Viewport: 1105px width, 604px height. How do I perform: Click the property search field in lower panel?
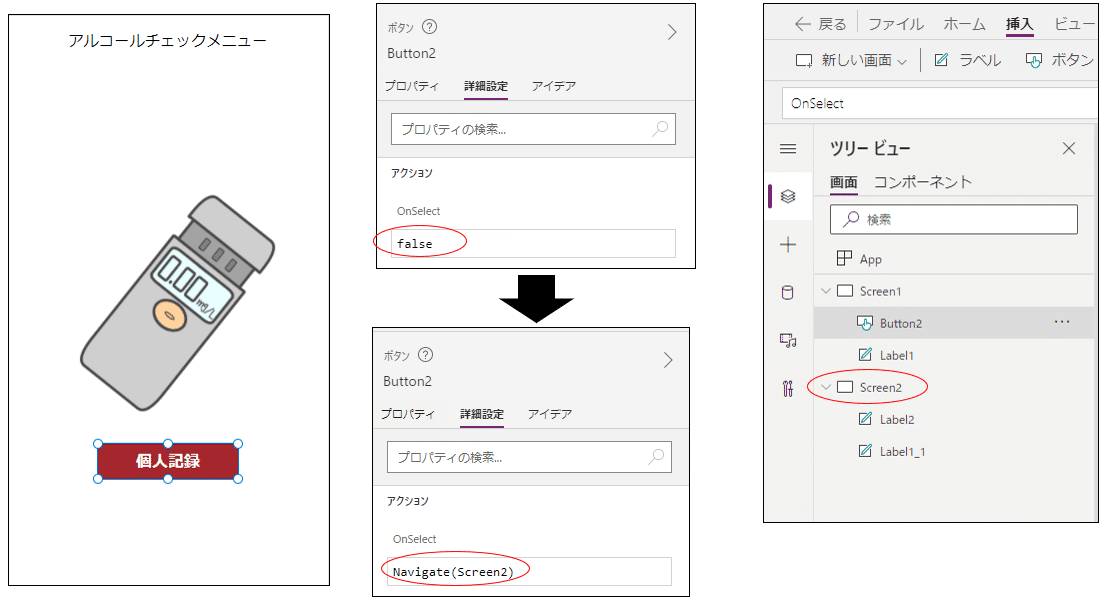pyautogui.click(x=529, y=457)
